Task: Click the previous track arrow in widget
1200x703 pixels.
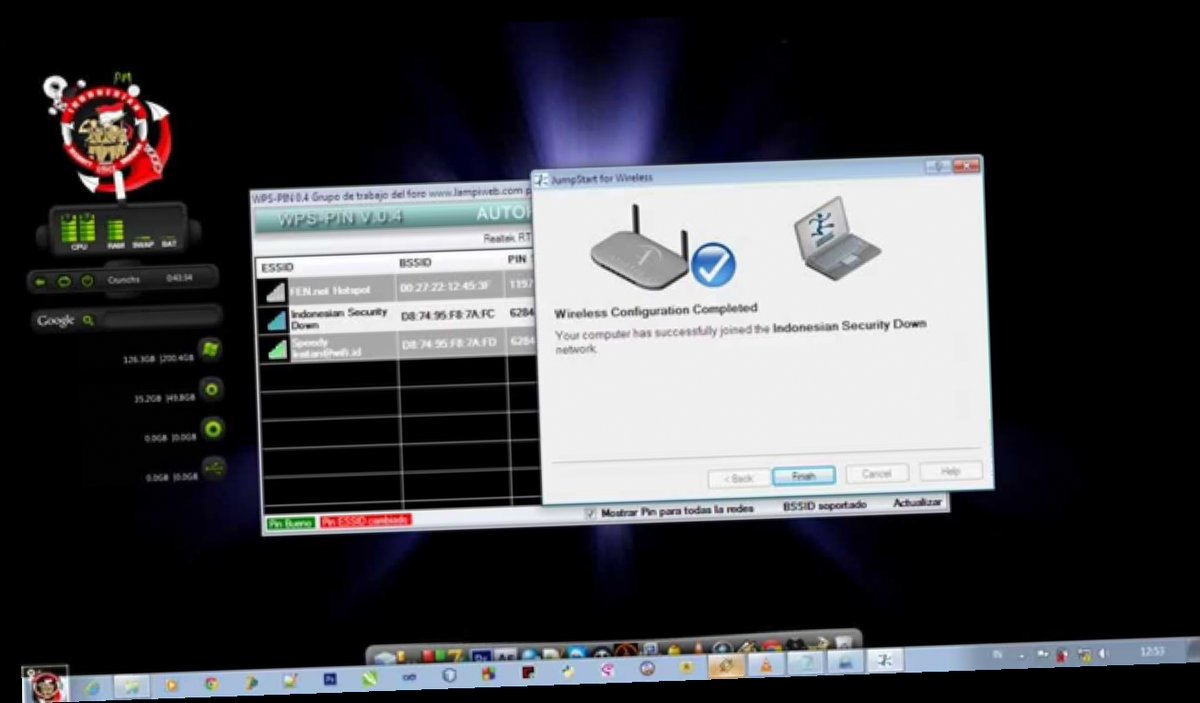Action: coord(41,282)
